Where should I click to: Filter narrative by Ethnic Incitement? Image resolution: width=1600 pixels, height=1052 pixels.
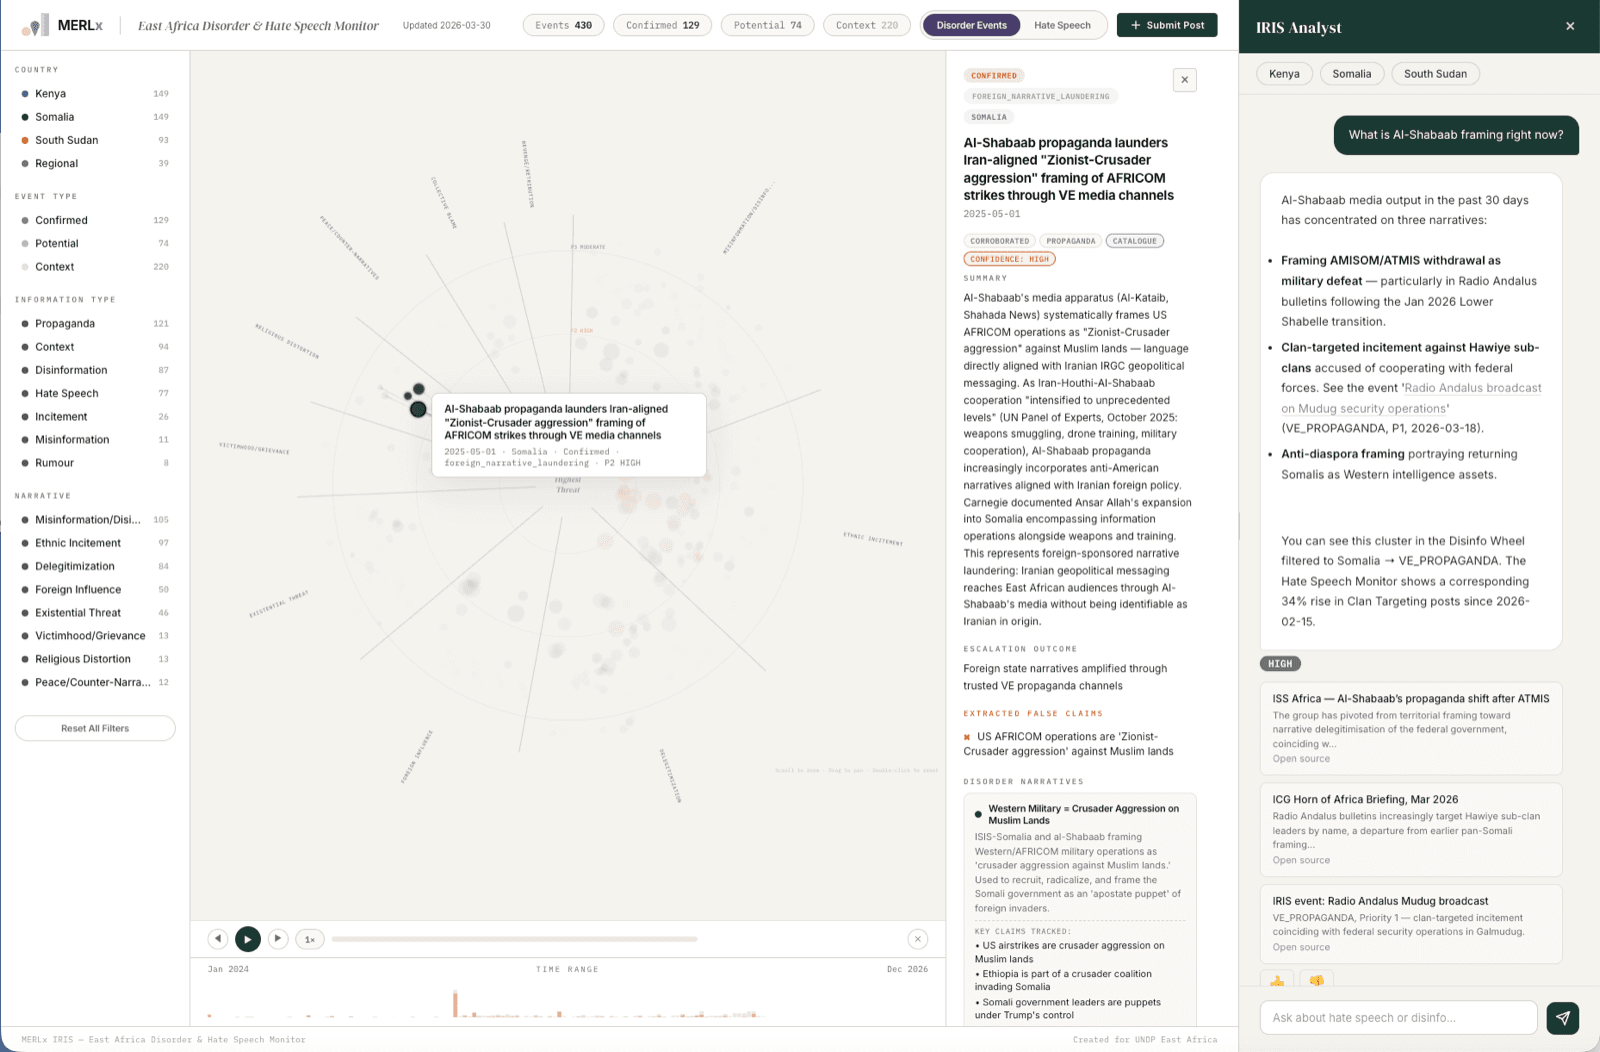pos(95,543)
